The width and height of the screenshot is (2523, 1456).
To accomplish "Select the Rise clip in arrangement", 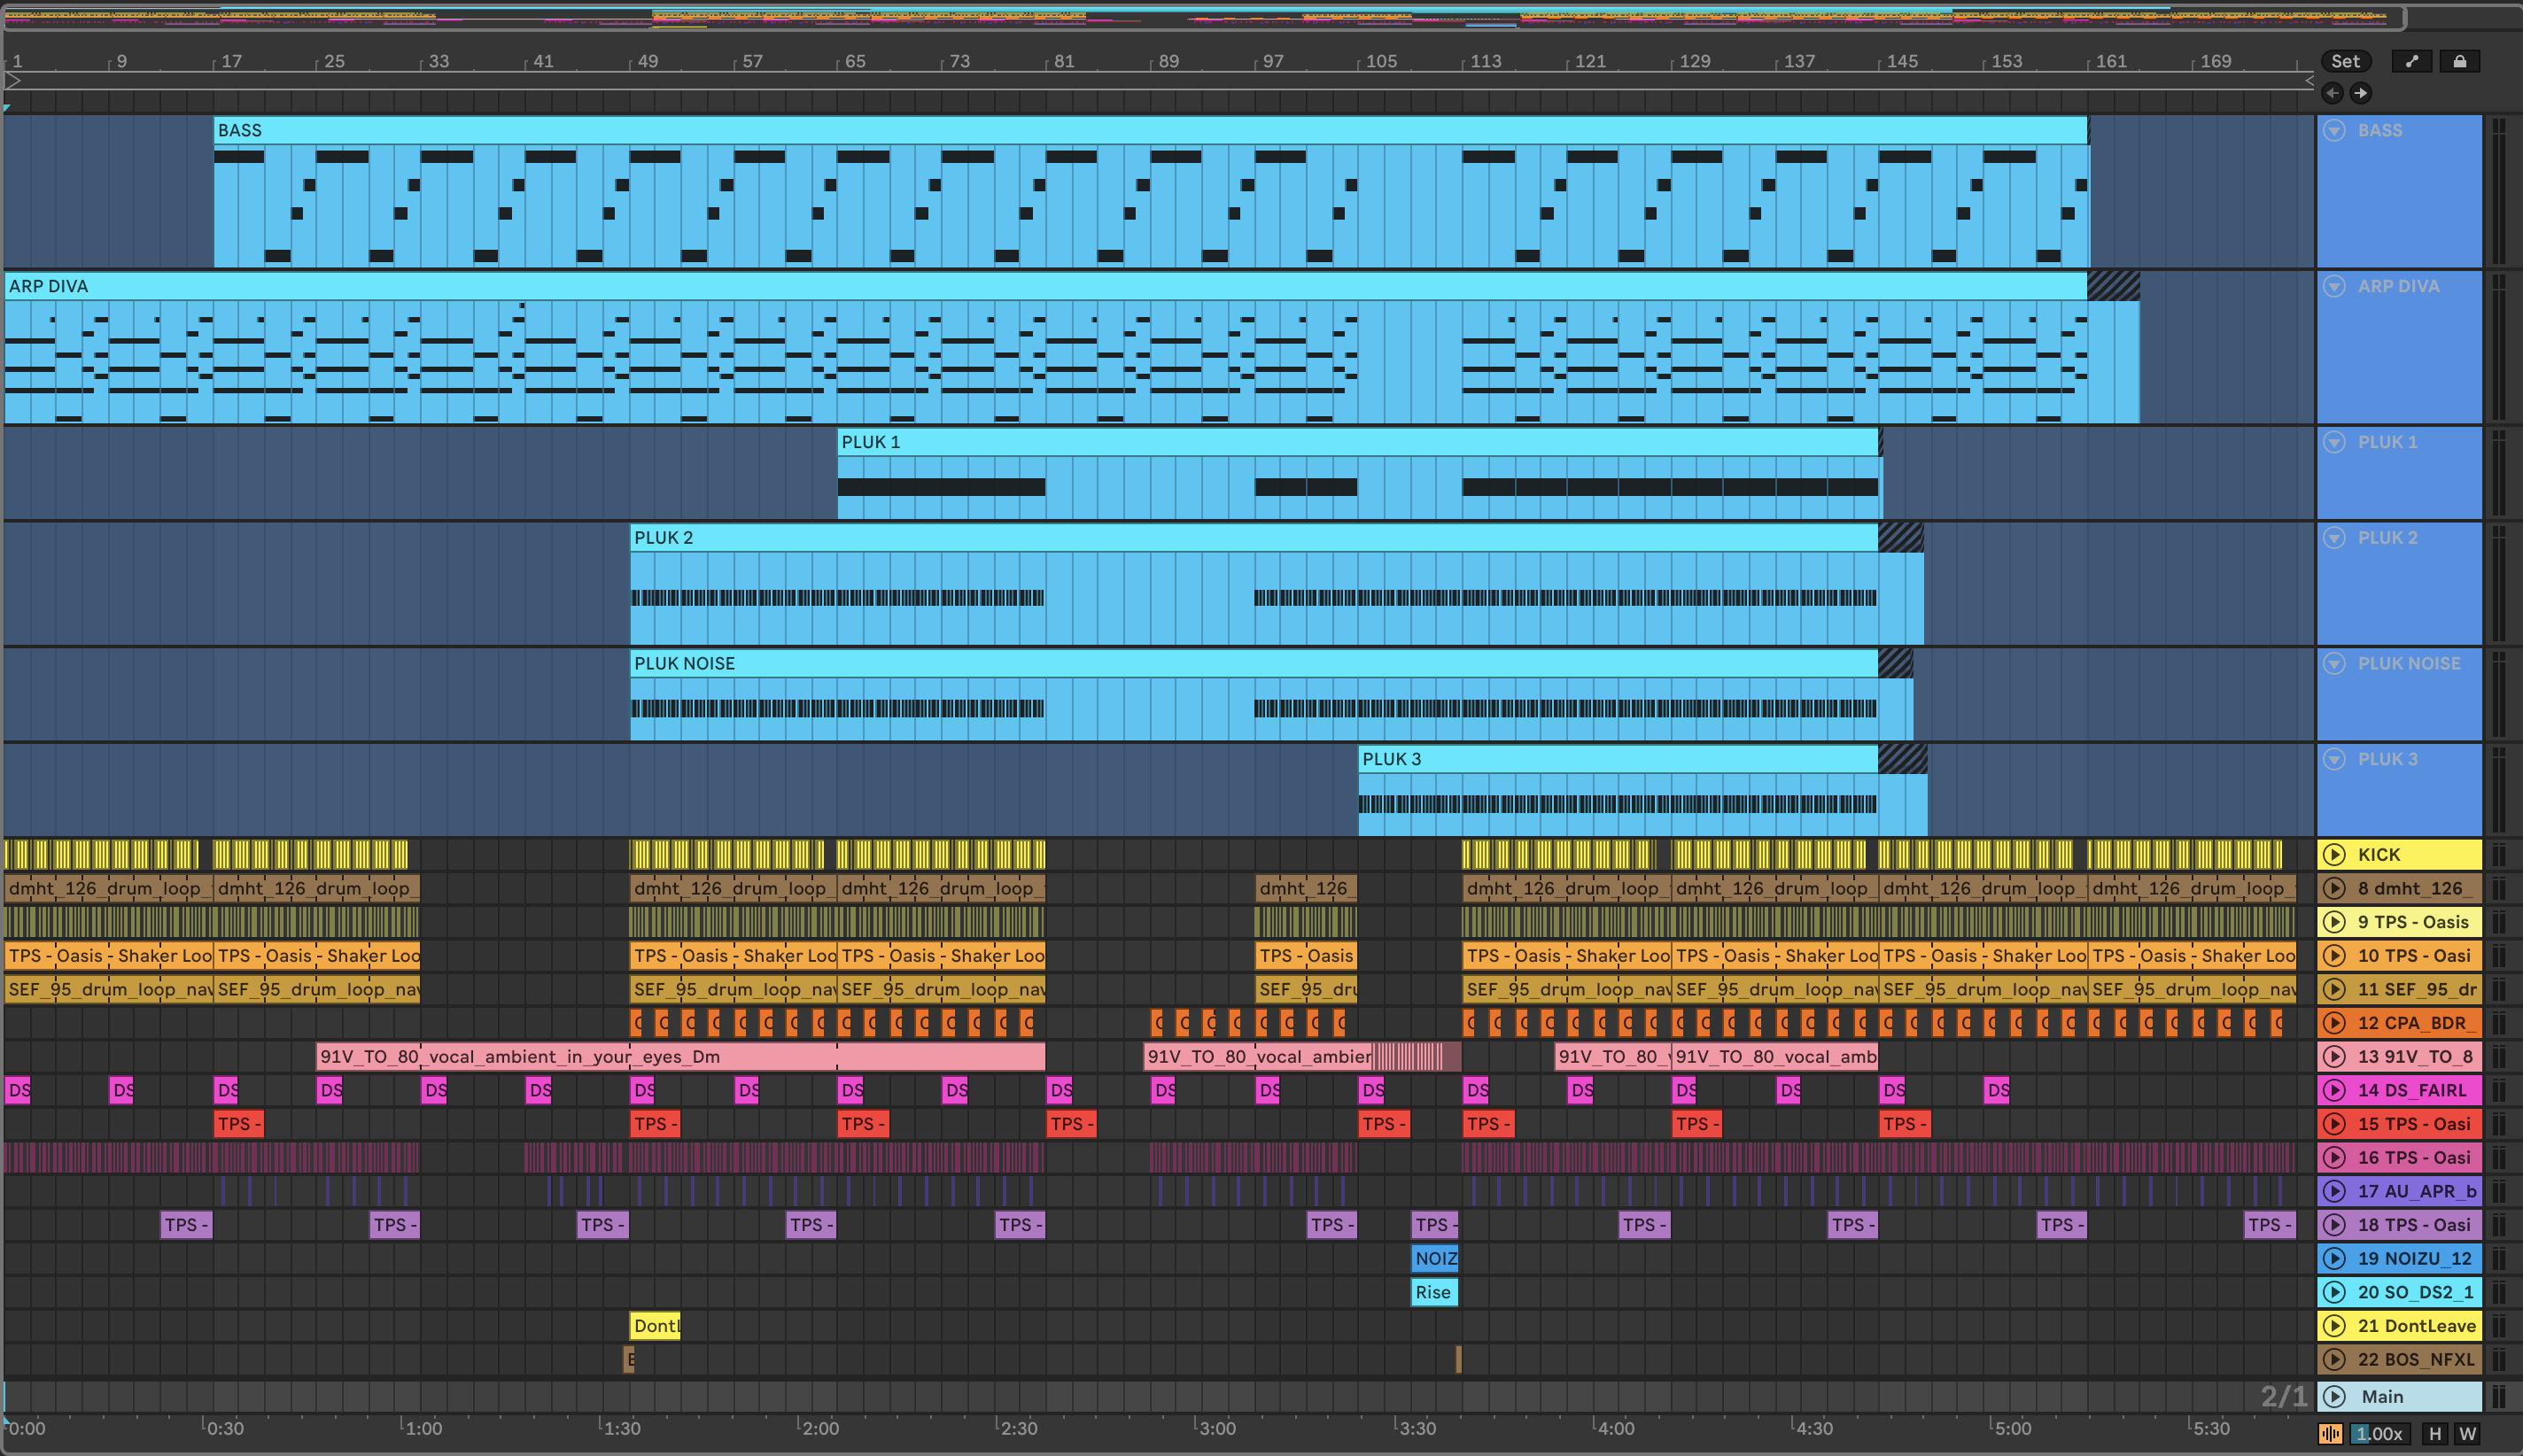I will coord(1433,1292).
